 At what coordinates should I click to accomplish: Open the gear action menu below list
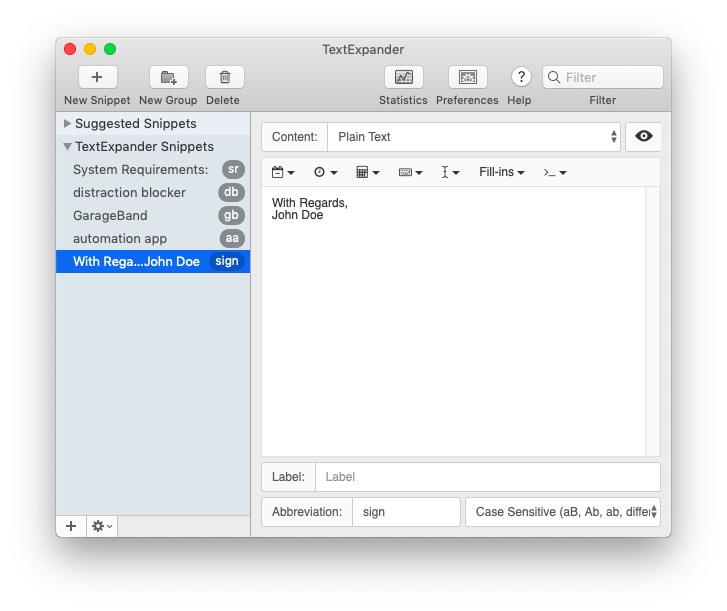pyautogui.click(x=102, y=526)
